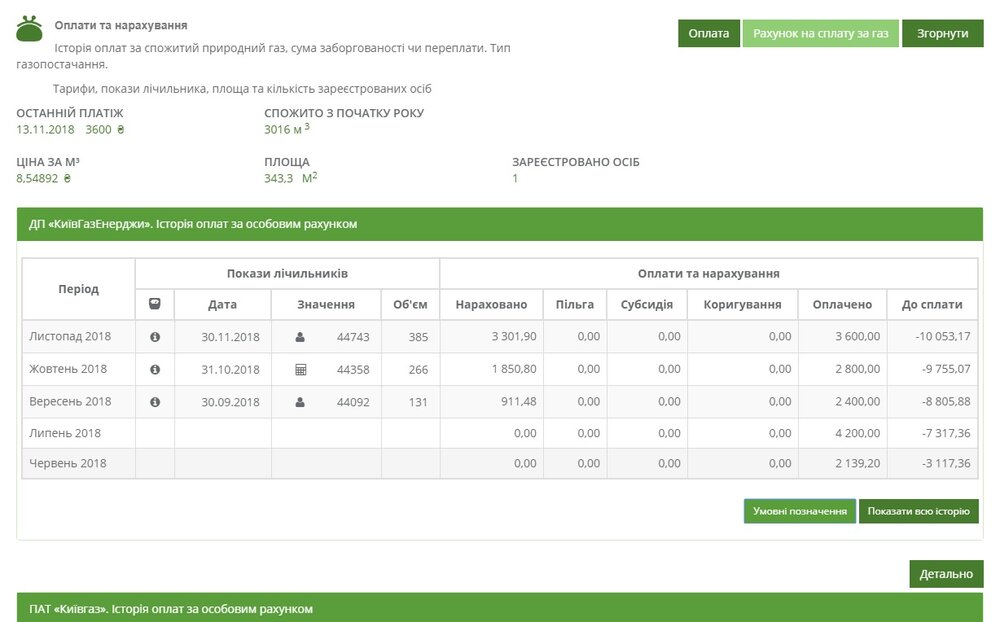Screen dimensions: 1000x622
Task: Open info icon for Листопад 2018 row
Action: click(x=155, y=337)
